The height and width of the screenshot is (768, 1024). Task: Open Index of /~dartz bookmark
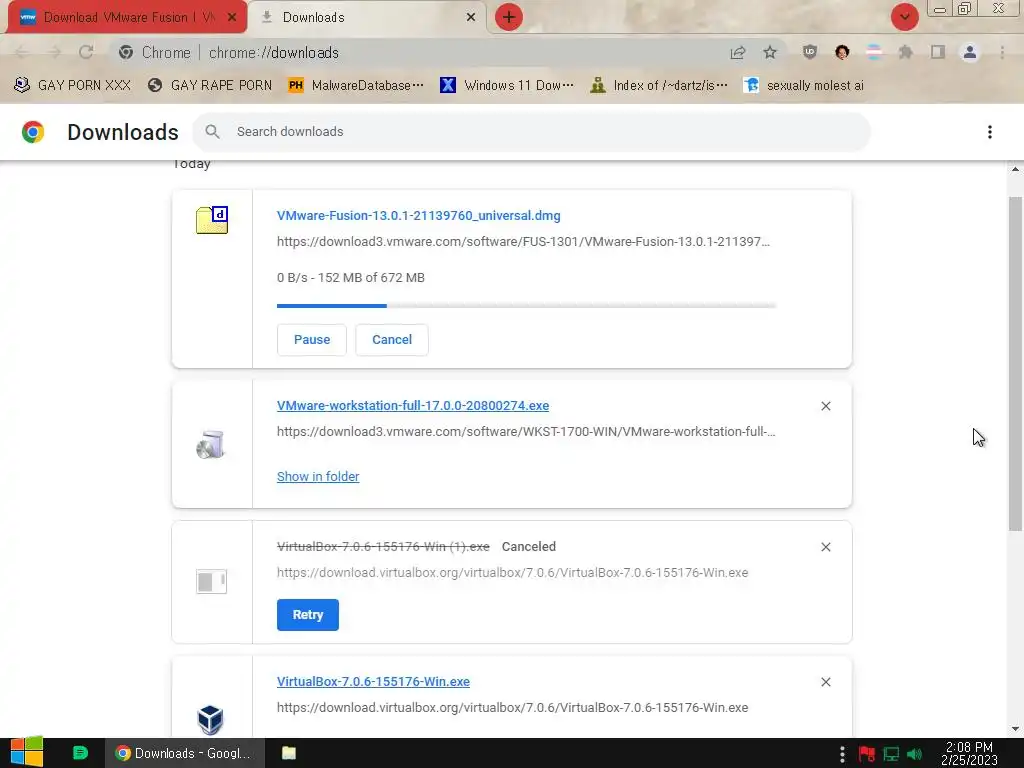658,85
